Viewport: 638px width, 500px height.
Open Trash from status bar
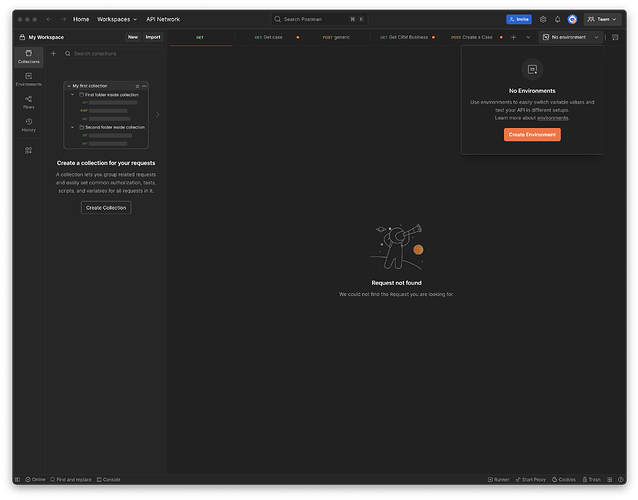(591, 480)
